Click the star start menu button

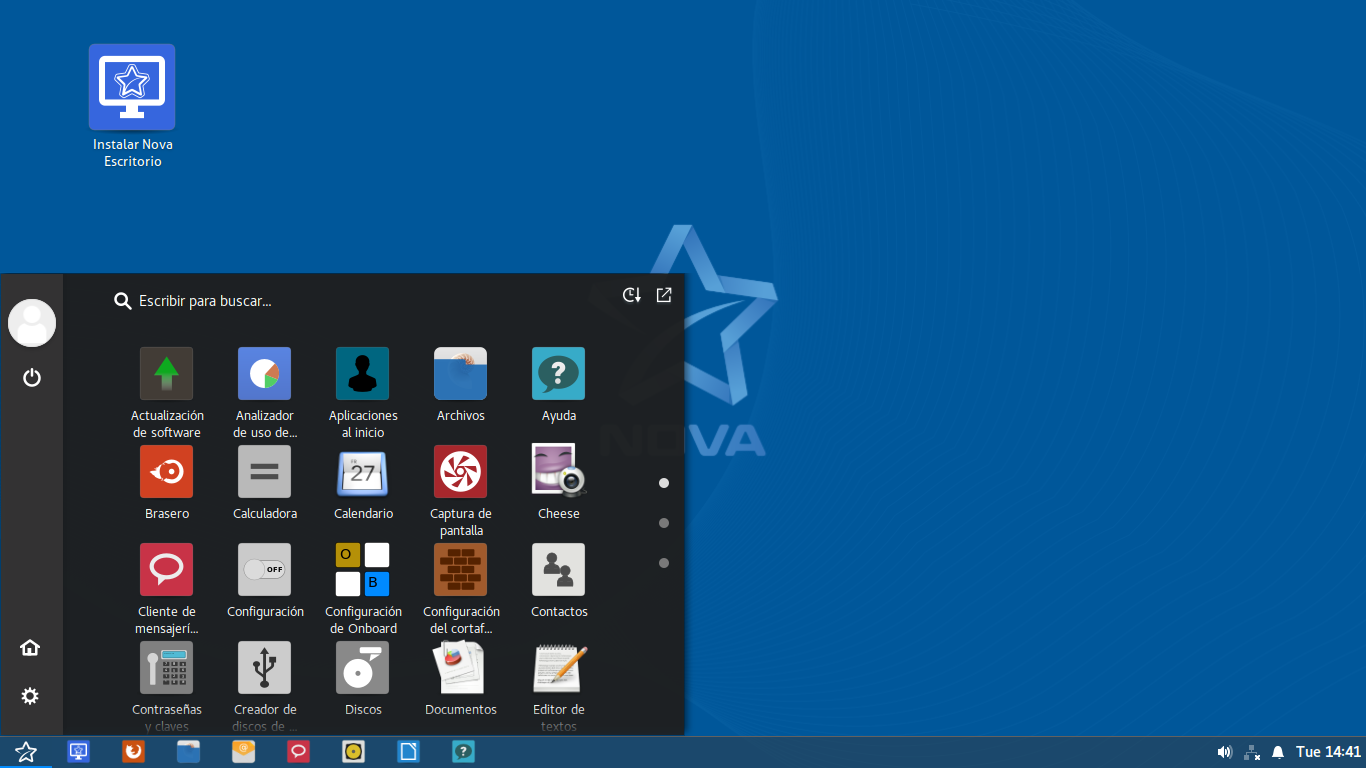tap(26, 752)
